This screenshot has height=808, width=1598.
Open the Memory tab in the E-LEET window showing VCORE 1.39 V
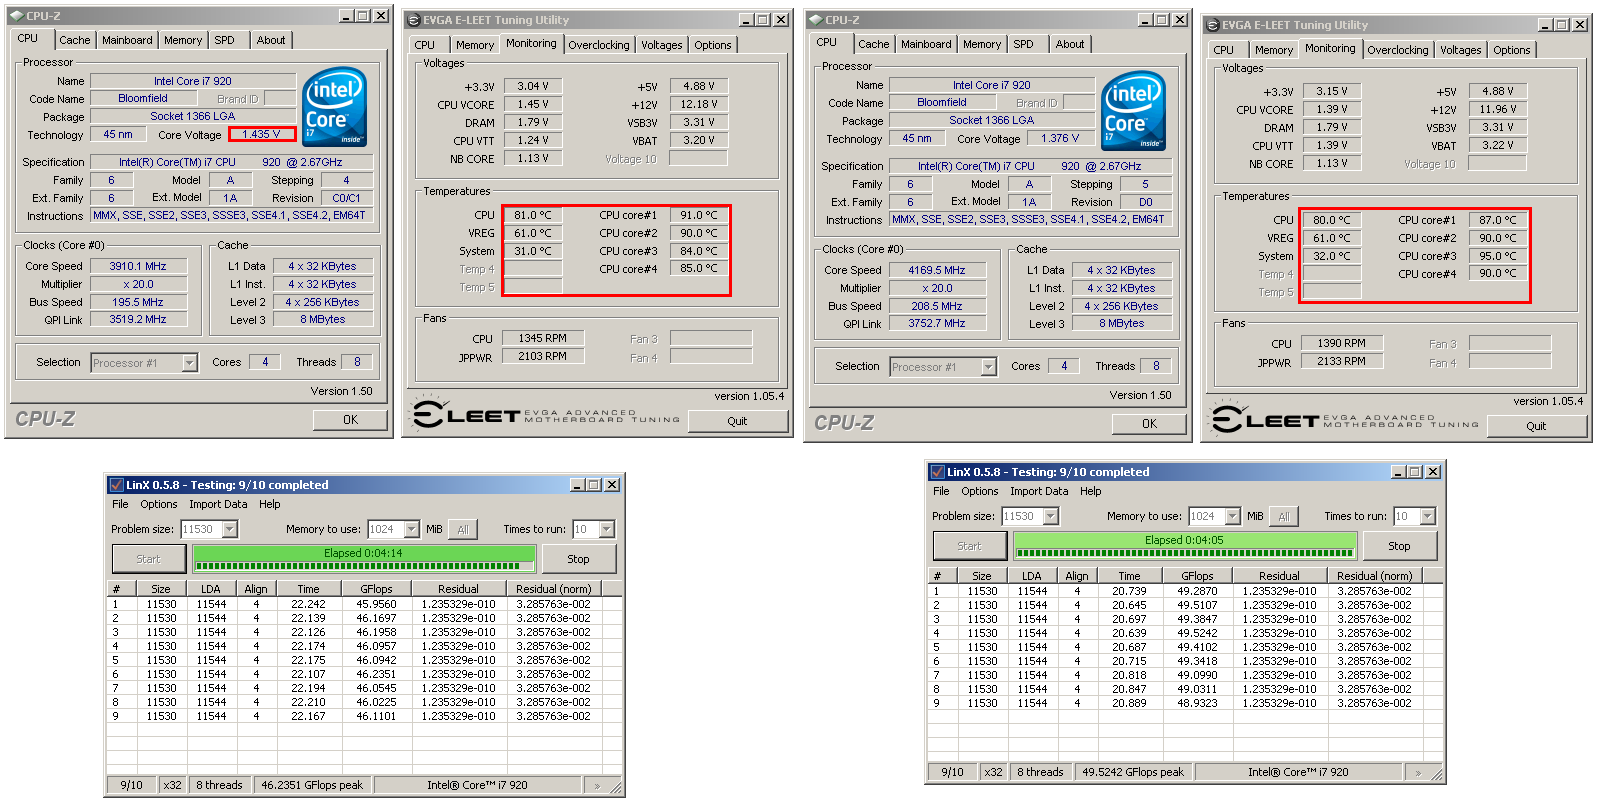click(1273, 50)
